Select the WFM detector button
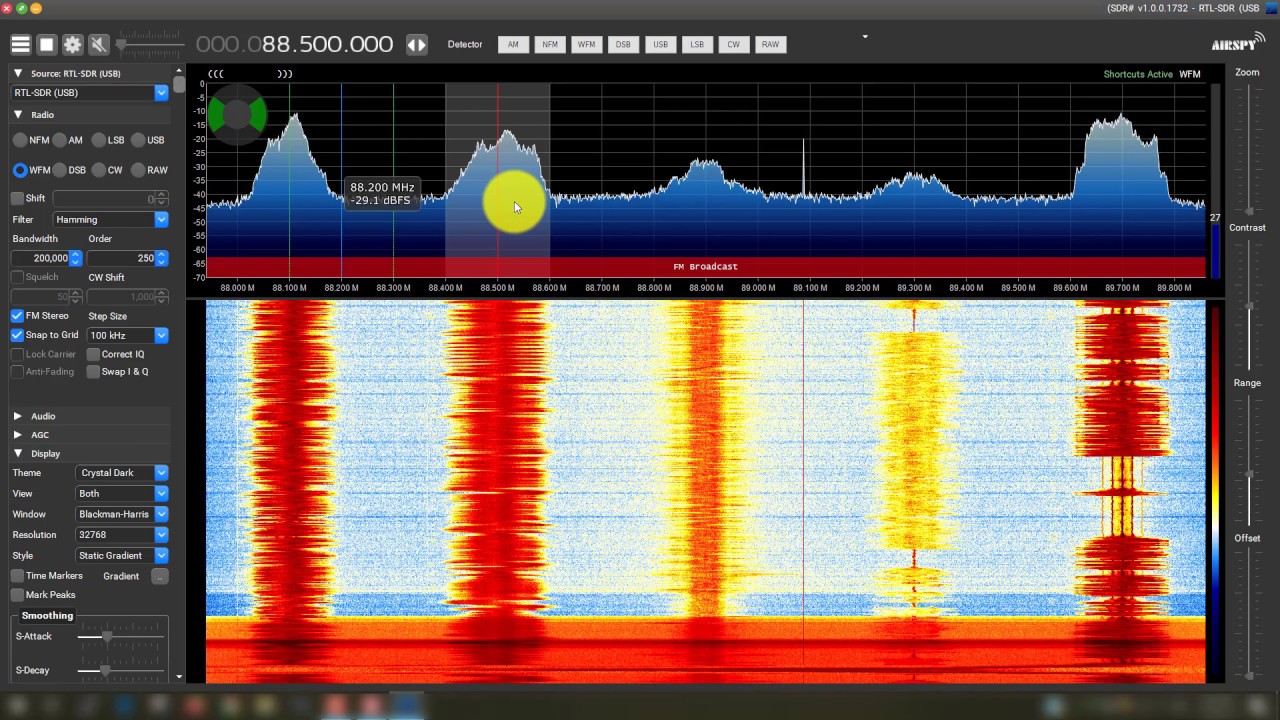The image size is (1280, 720). pos(586,44)
